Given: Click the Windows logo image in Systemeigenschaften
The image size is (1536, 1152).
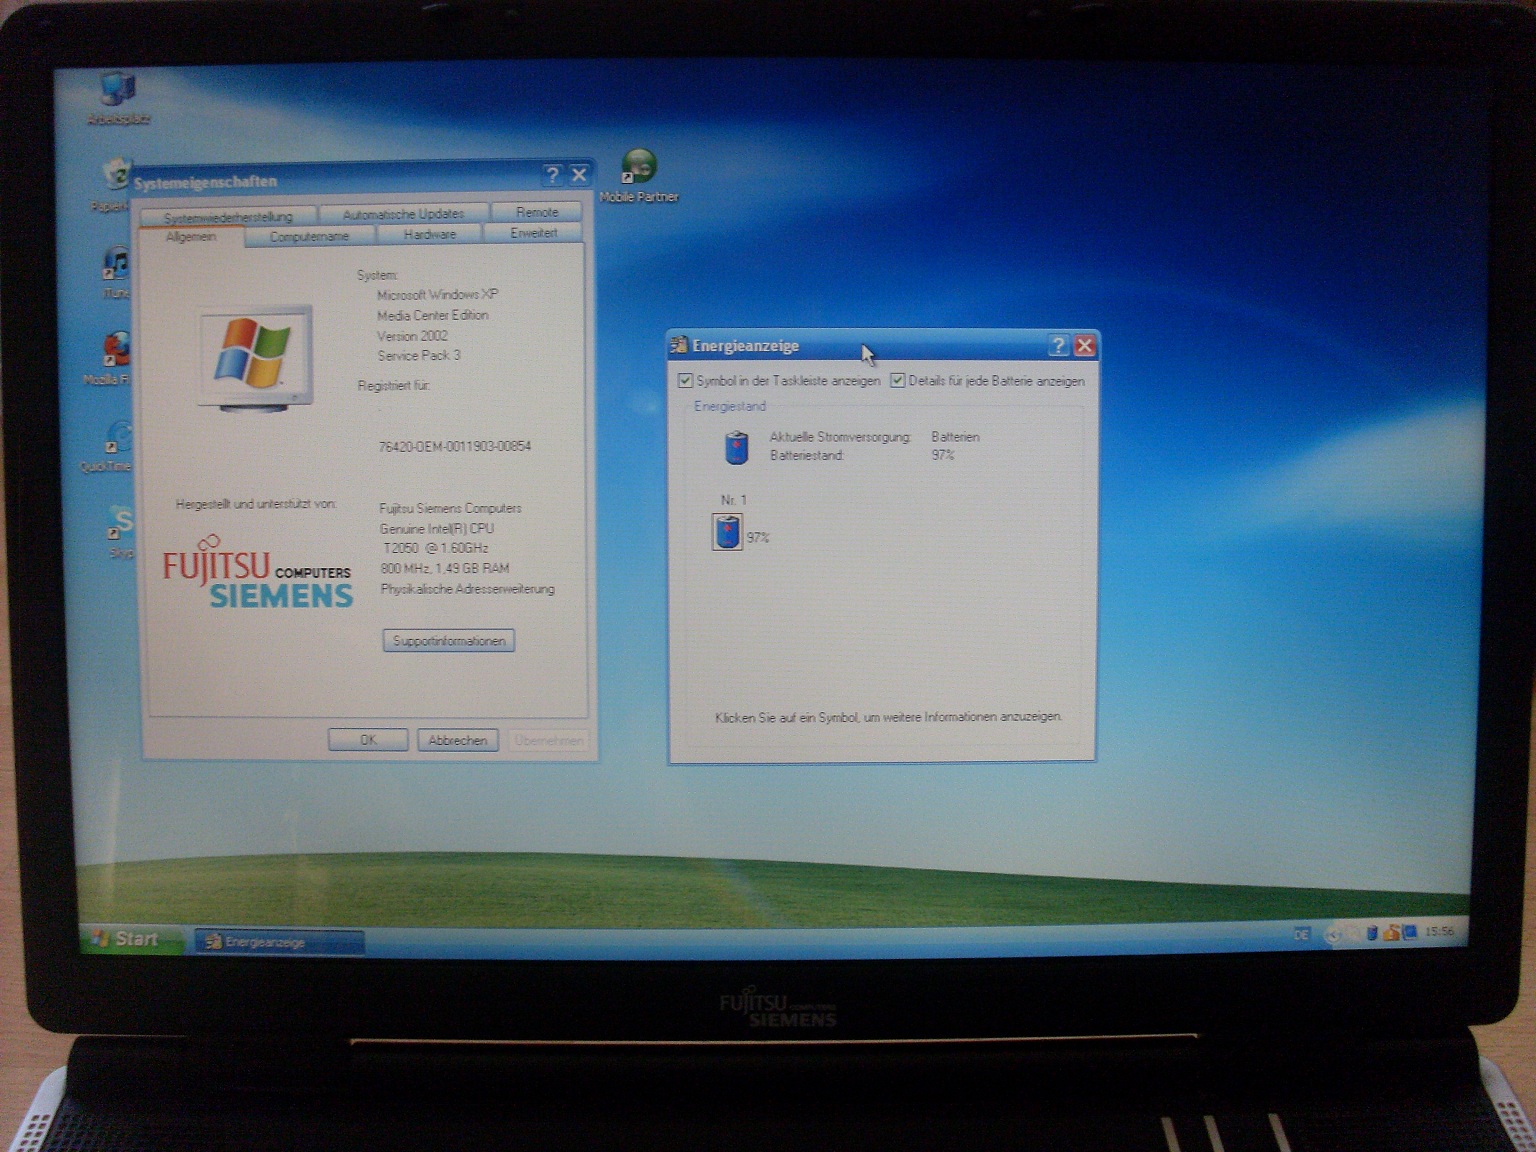Looking at the screenshot, I should coord(256,357).
